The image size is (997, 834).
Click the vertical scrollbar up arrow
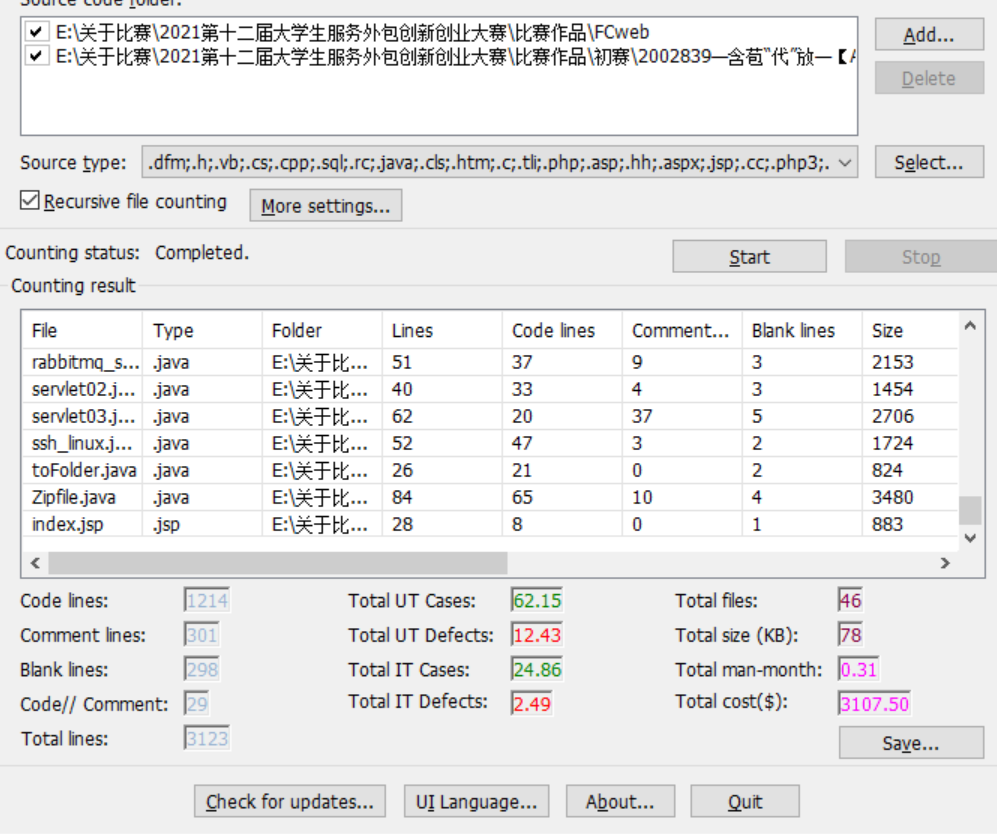(x=970, y=326)
